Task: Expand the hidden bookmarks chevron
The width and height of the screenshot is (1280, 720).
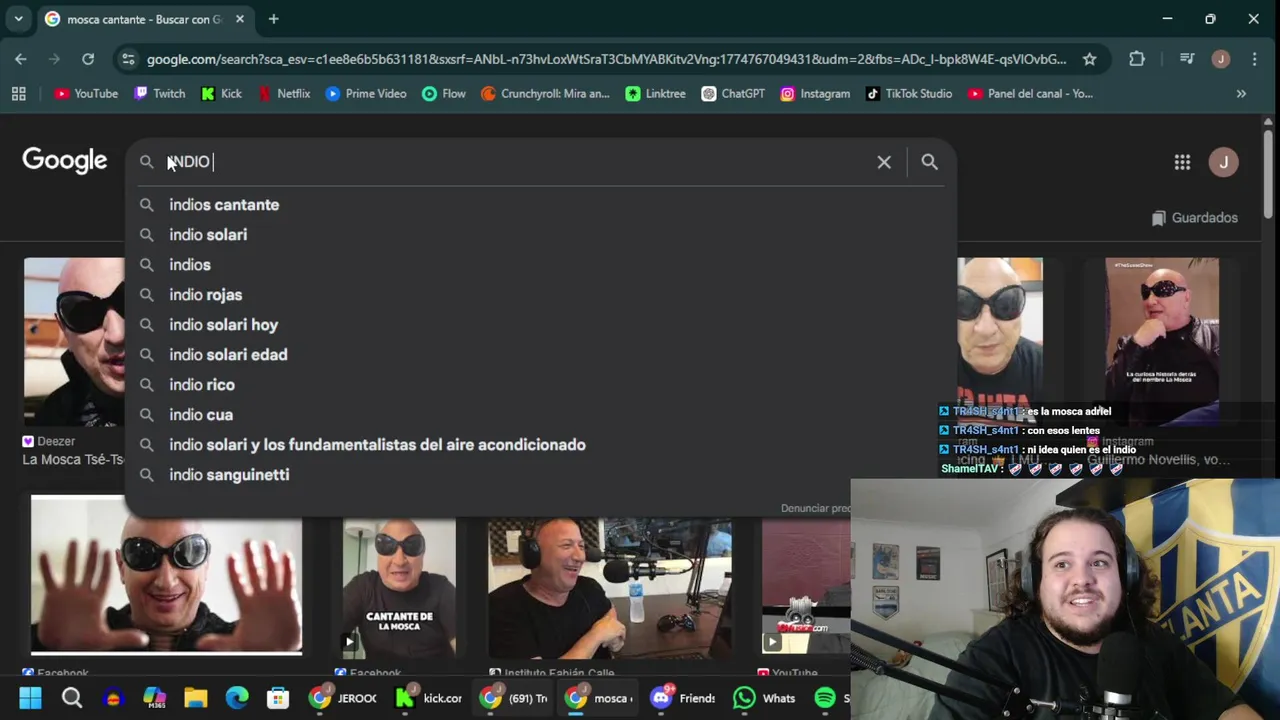Action: tap(1241, 93)
